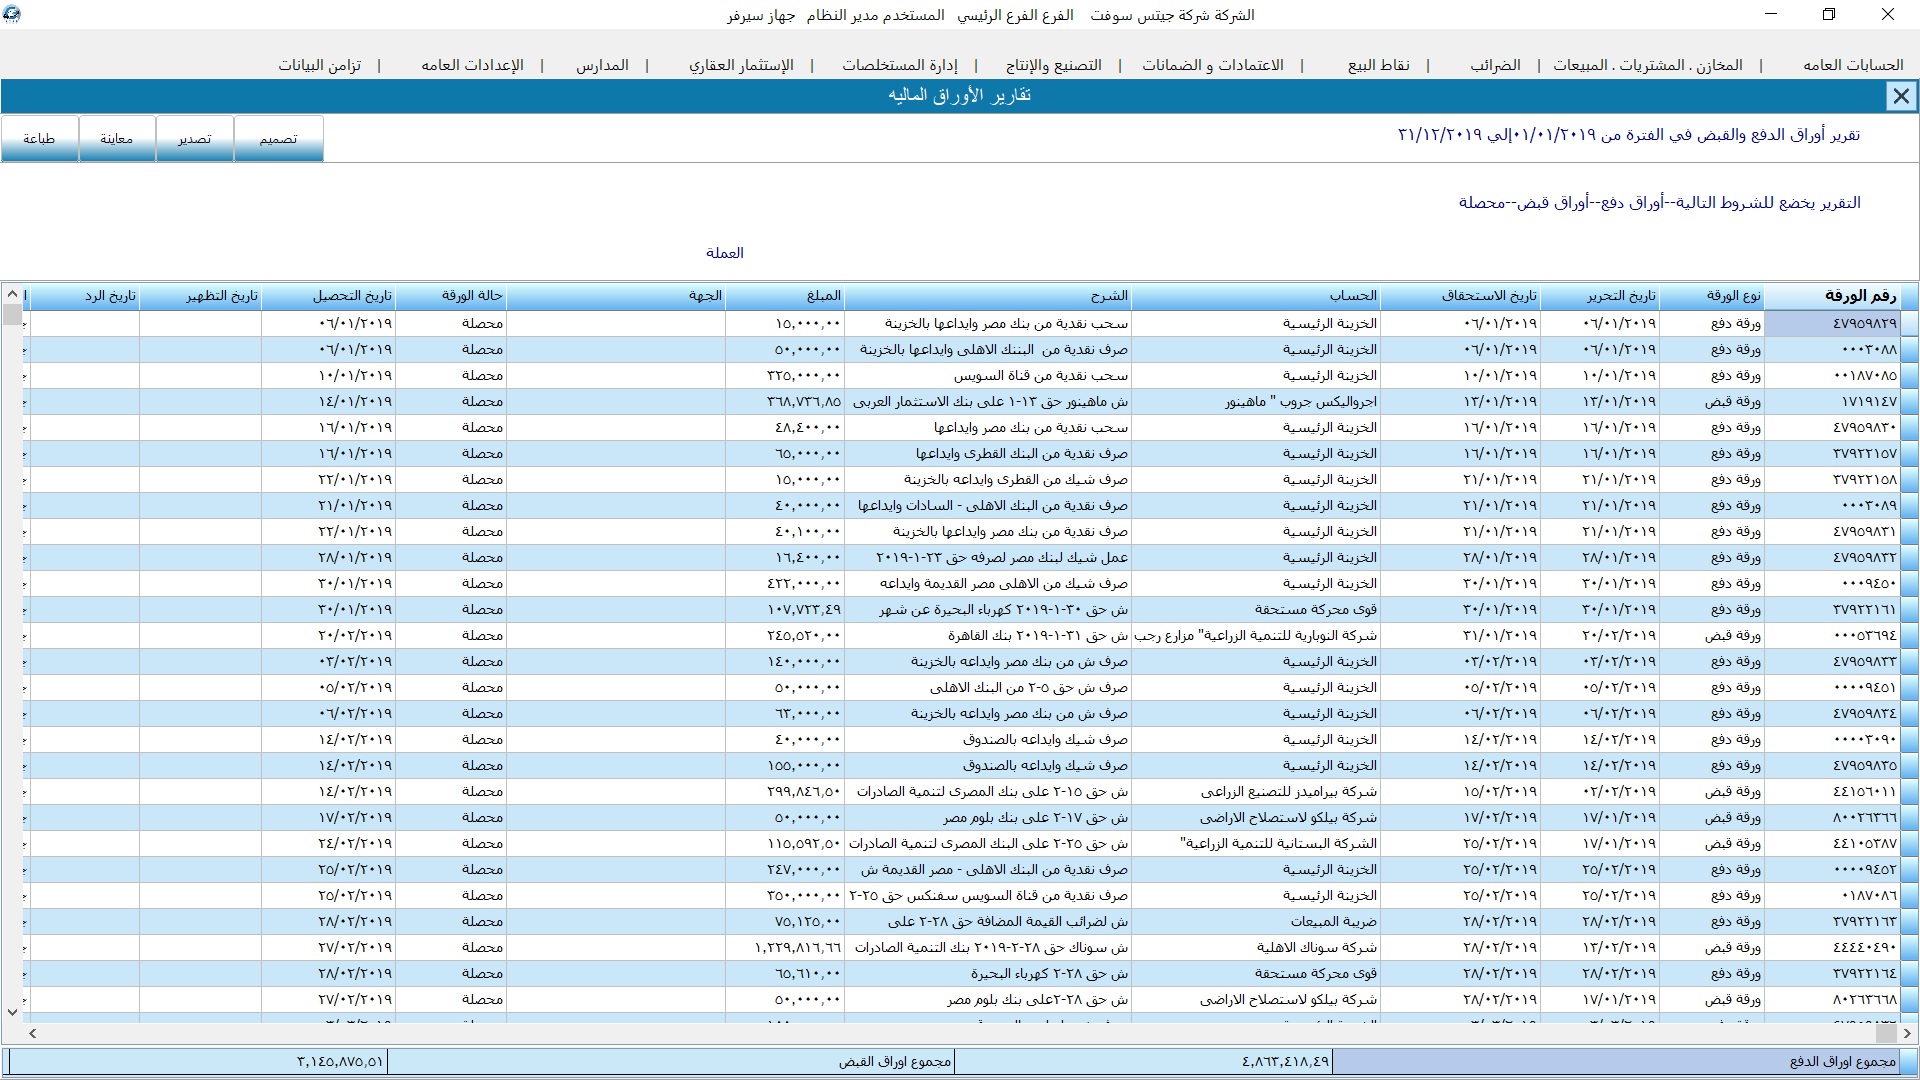Image resolution: width=1920 pixels, height=1080 pixels.
Task: Open الإعدادات العامه menu
Action: pos(472,65)
